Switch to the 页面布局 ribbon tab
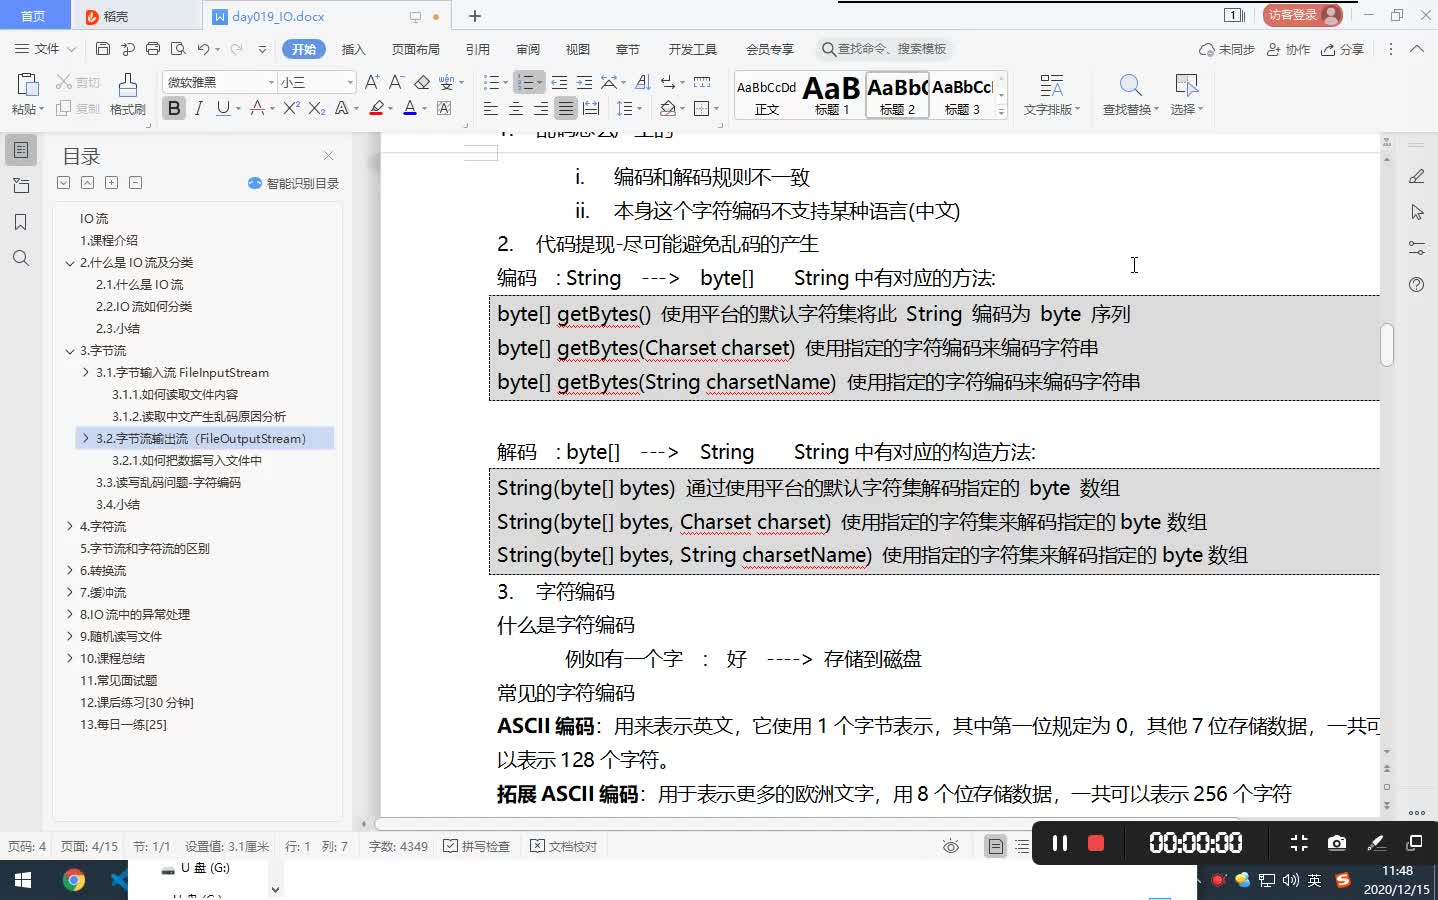1438x900 pixels. click(415, 49)
